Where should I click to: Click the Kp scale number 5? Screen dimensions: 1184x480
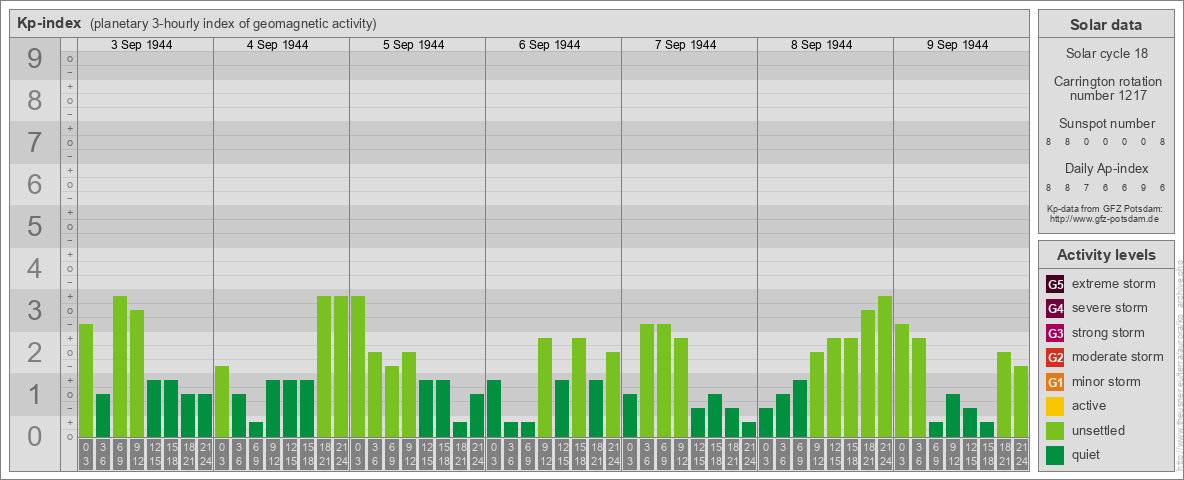(34, 226)
